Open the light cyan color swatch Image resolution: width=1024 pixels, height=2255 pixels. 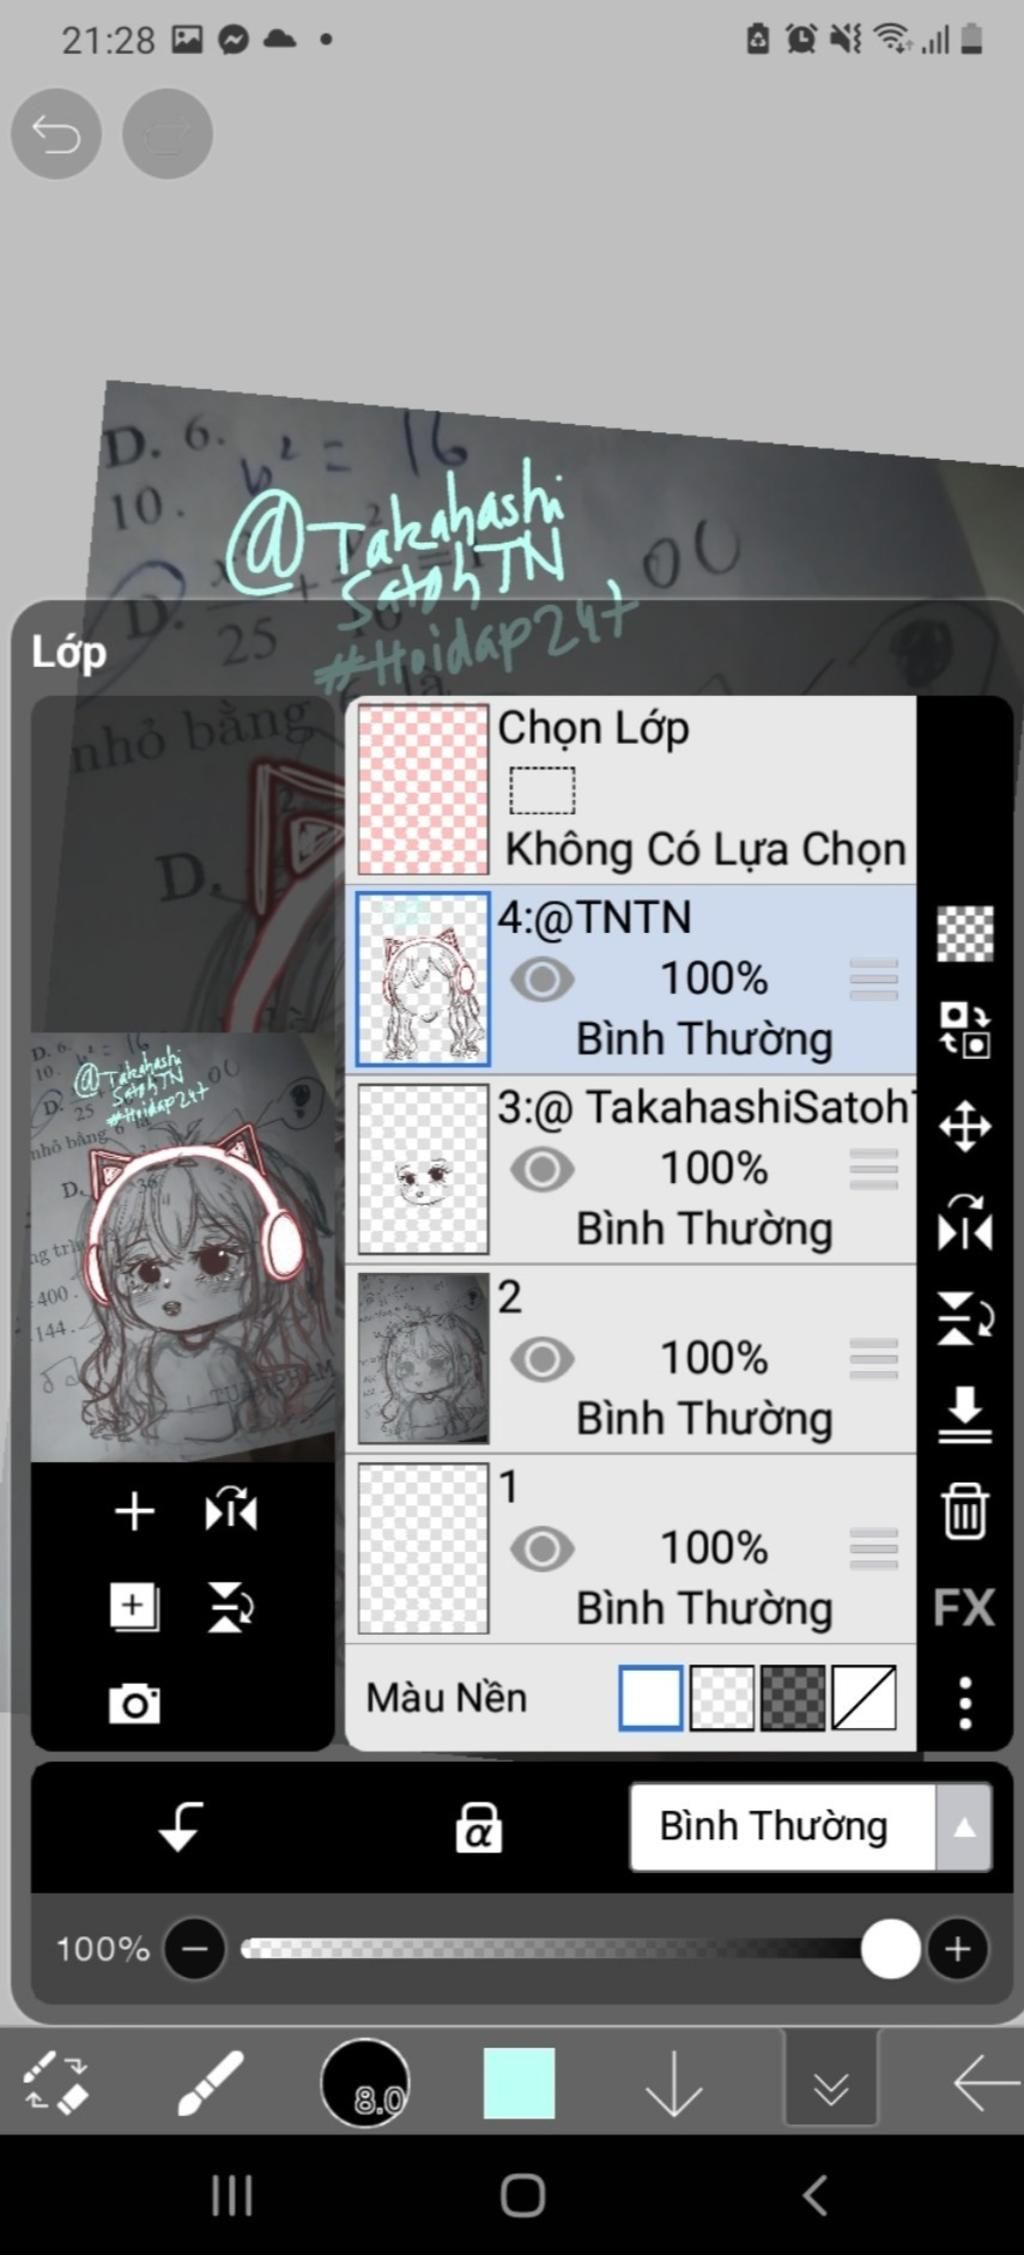click(519, 2084)
